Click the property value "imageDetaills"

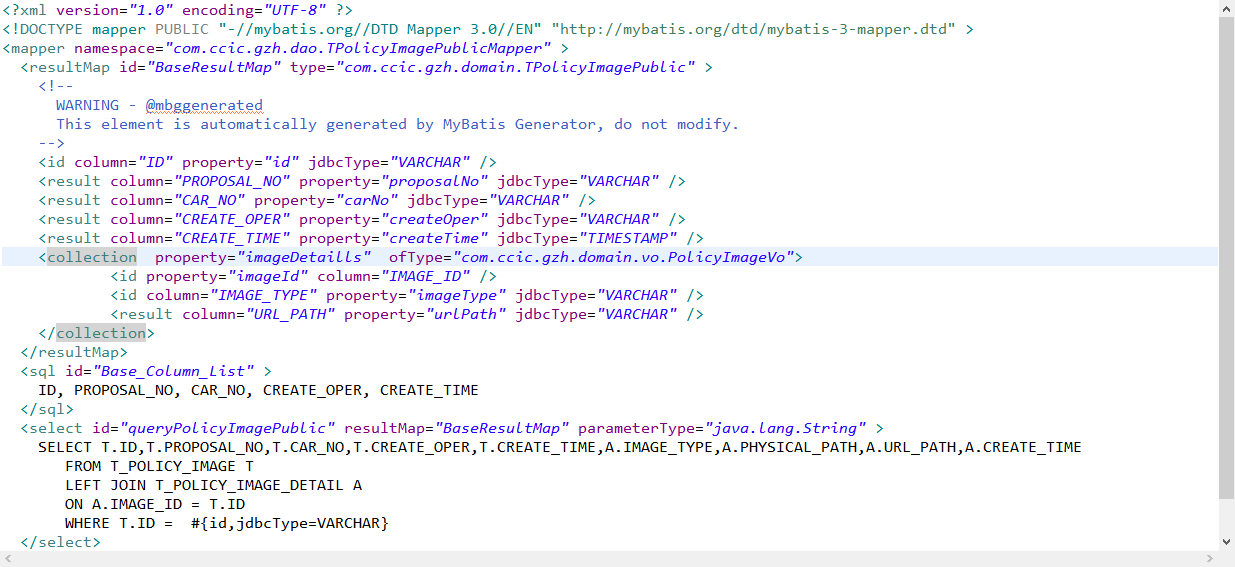(304, 257)
